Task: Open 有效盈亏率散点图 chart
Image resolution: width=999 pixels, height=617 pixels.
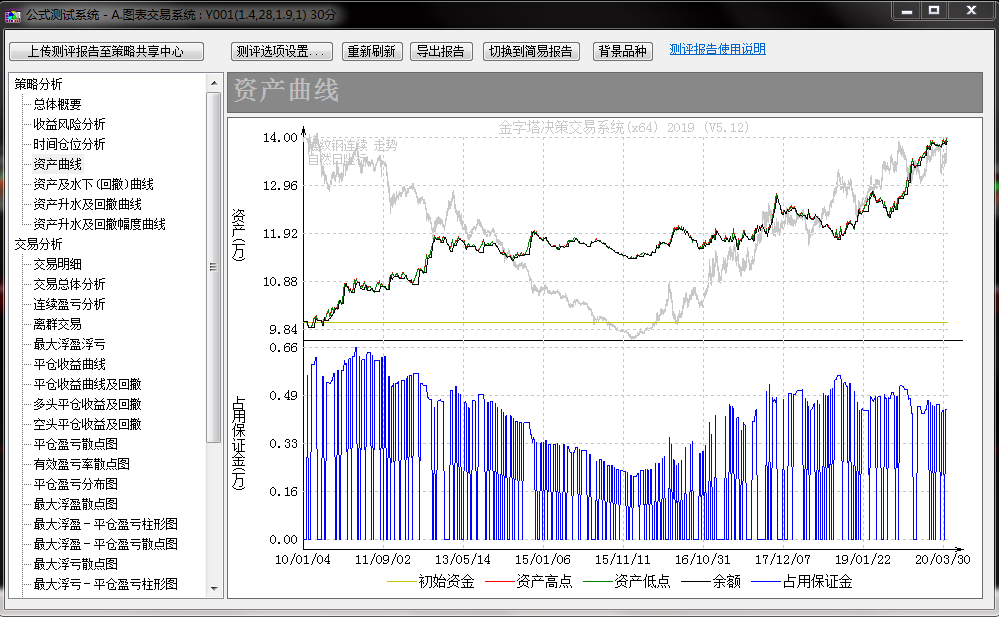Action: [x=82, y=464]
